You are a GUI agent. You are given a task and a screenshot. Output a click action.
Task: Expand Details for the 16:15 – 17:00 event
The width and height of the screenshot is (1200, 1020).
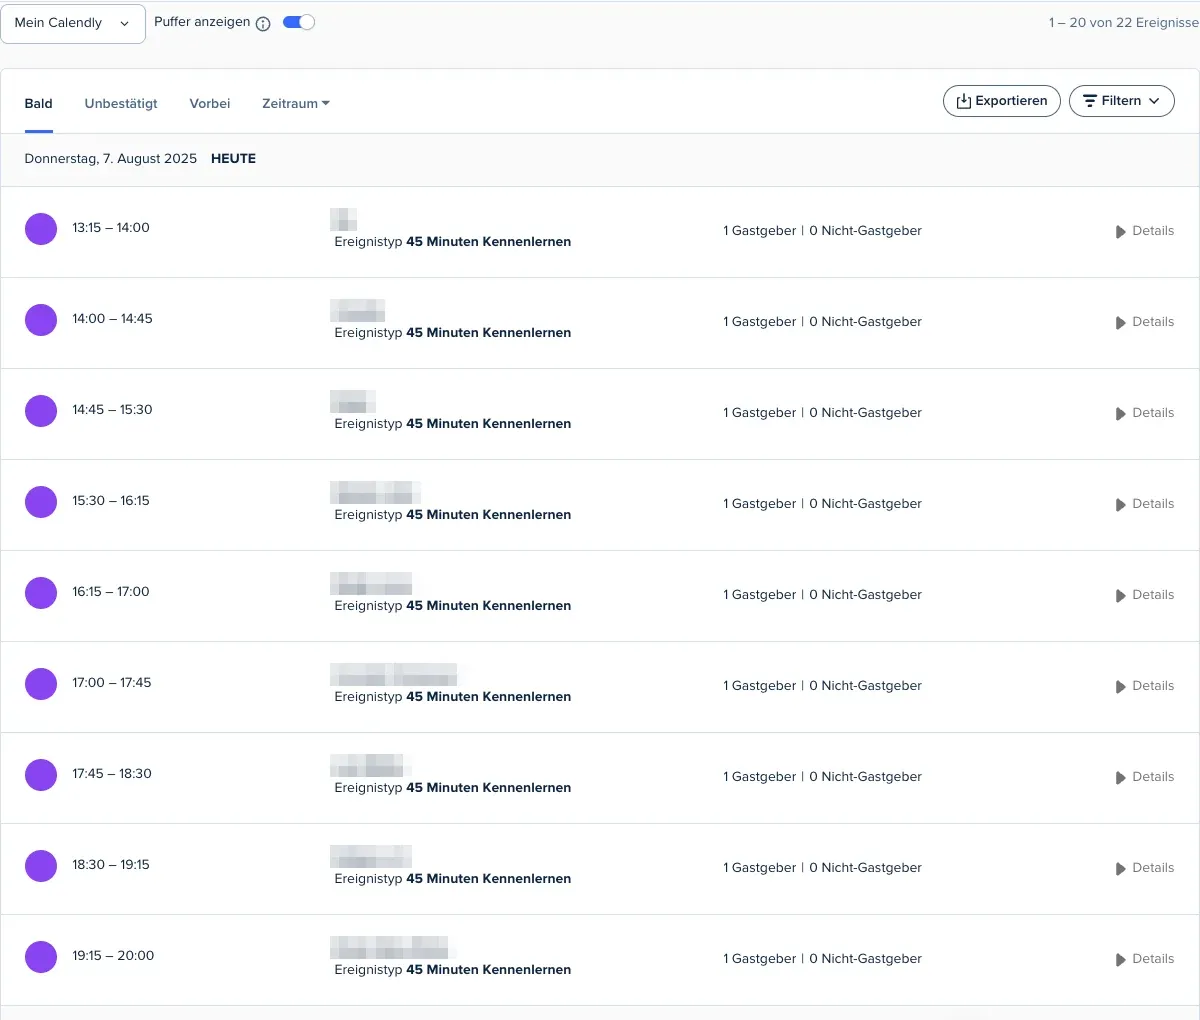pyautogui.click(x=1145, y=595)
